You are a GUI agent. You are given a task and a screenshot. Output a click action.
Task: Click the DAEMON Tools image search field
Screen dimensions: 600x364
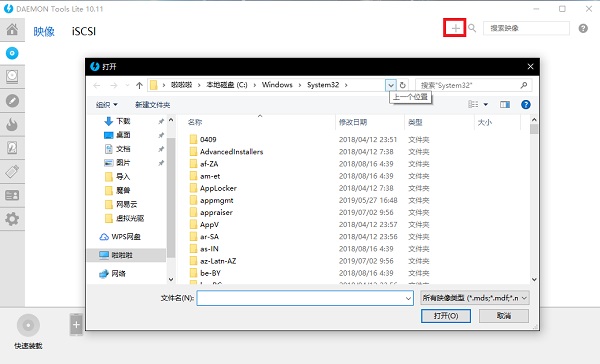pos(526,28)
